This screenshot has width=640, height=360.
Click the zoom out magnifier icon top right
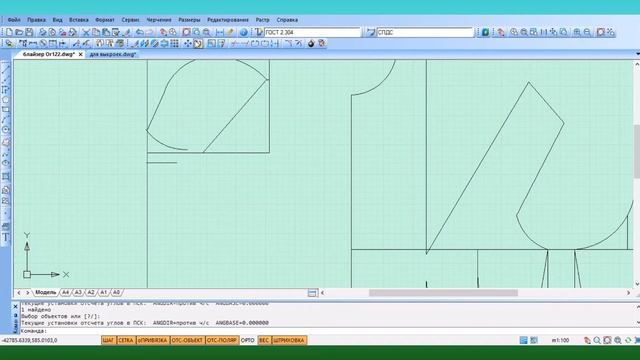(x=587, y=32)
